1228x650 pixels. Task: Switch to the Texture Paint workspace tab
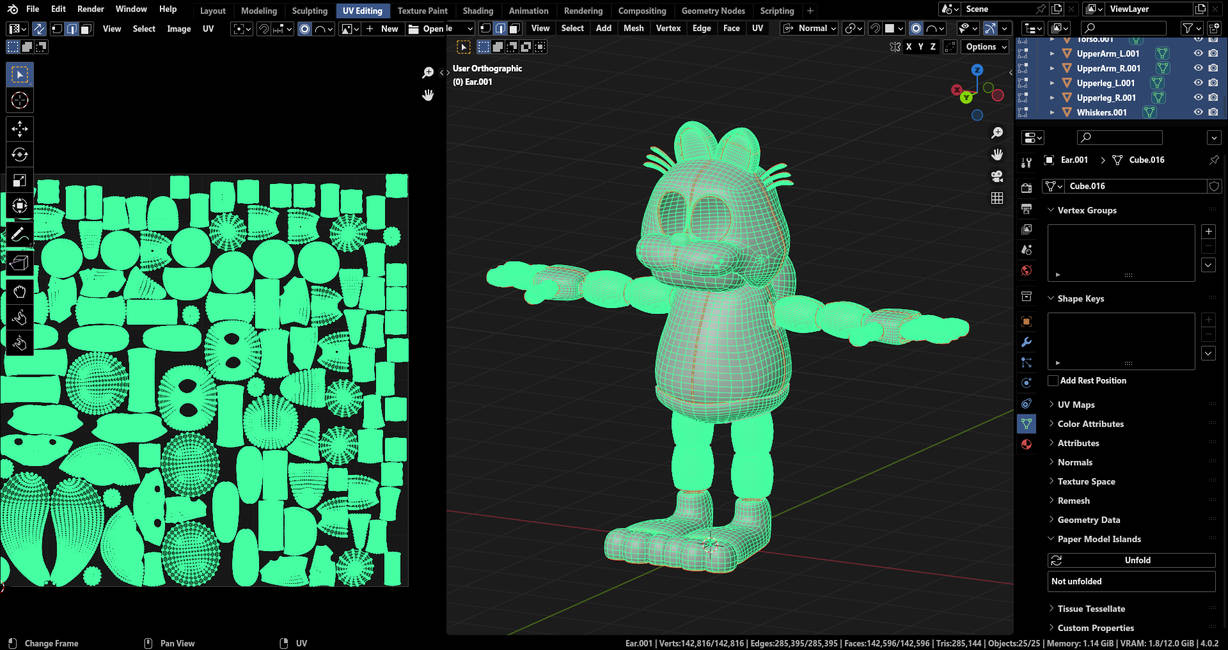click(422, 11)
